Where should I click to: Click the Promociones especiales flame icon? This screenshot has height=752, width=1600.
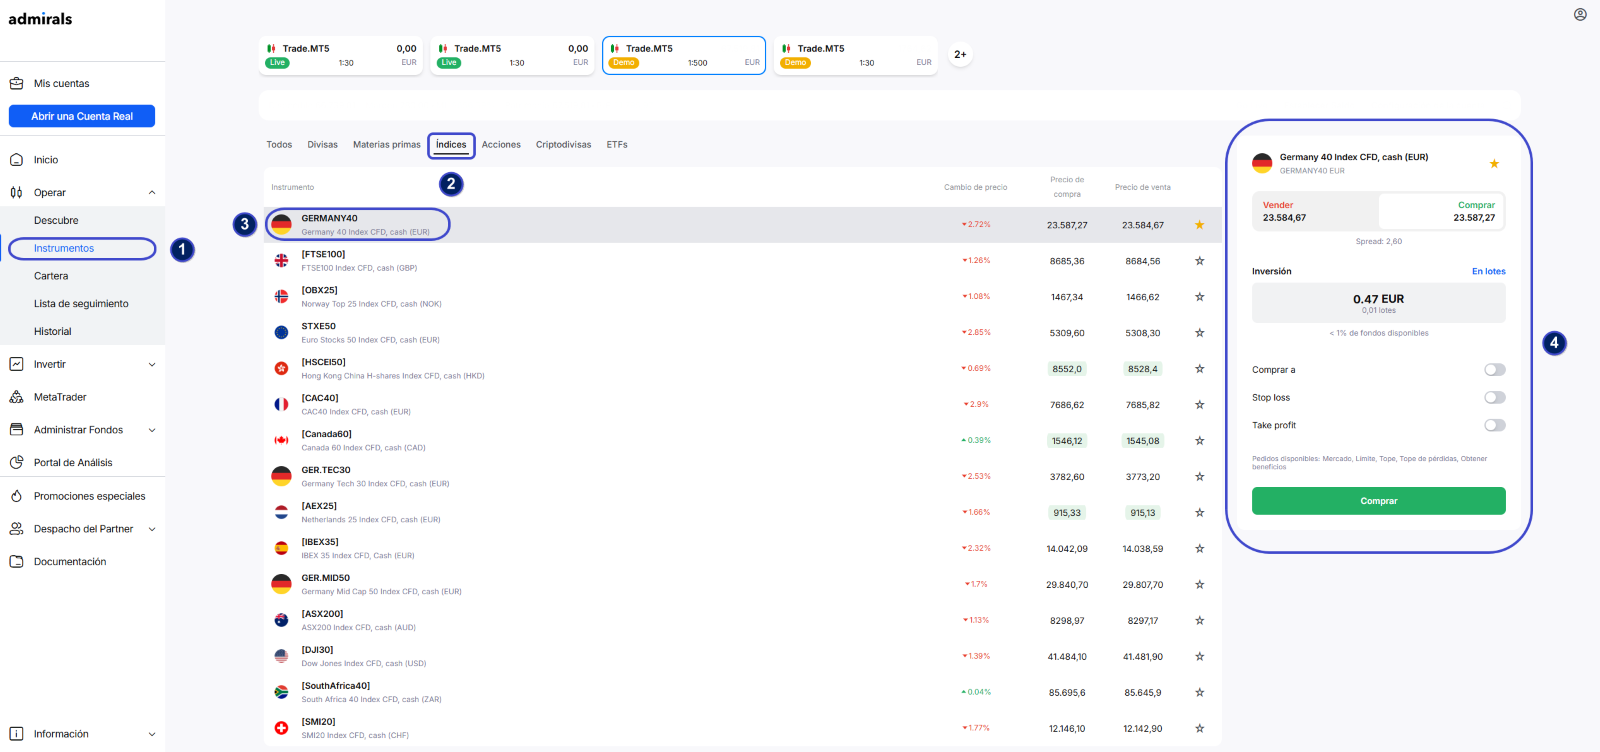pos(16,496)
